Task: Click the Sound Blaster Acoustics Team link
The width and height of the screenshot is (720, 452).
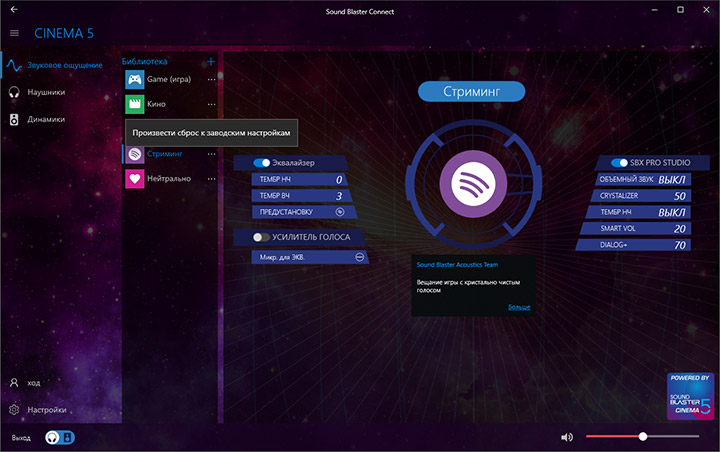Action: [457, 265]
